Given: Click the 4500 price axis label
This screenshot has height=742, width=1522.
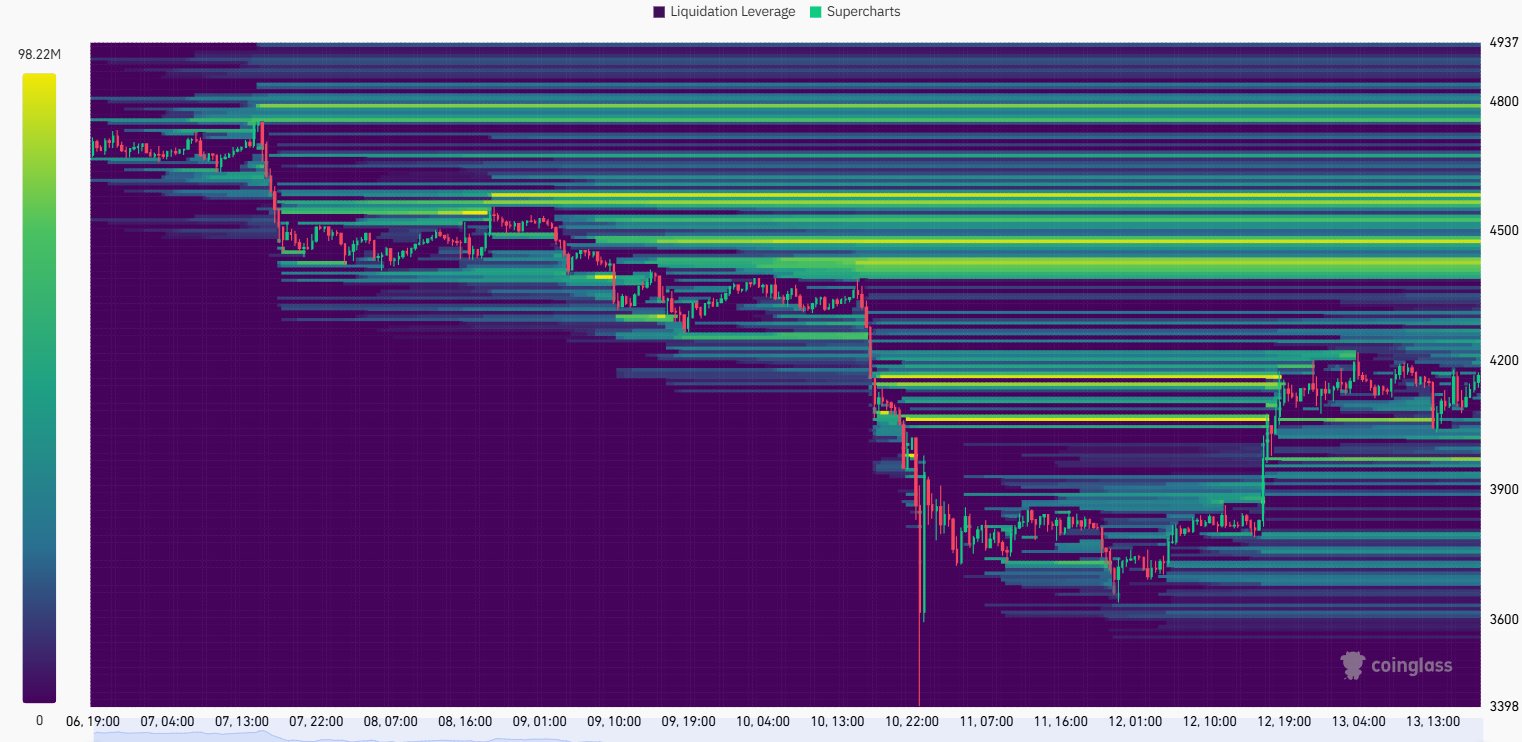Looking at the screenshot, I should point(1504,231).
